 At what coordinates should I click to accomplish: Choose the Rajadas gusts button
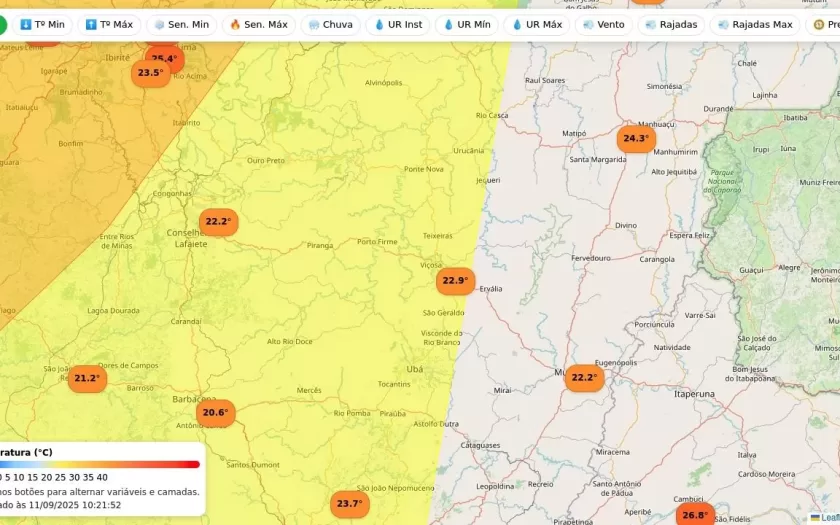coord(671,25)
